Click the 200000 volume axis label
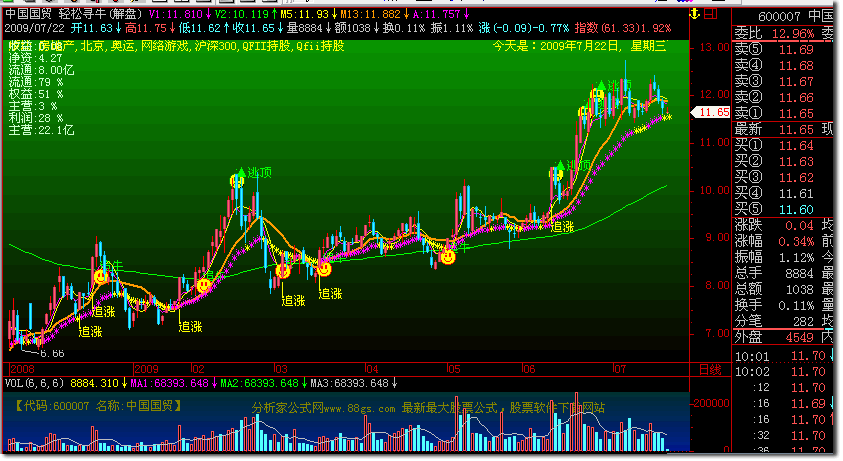This screenshot has height=461, width=843. 710,403
